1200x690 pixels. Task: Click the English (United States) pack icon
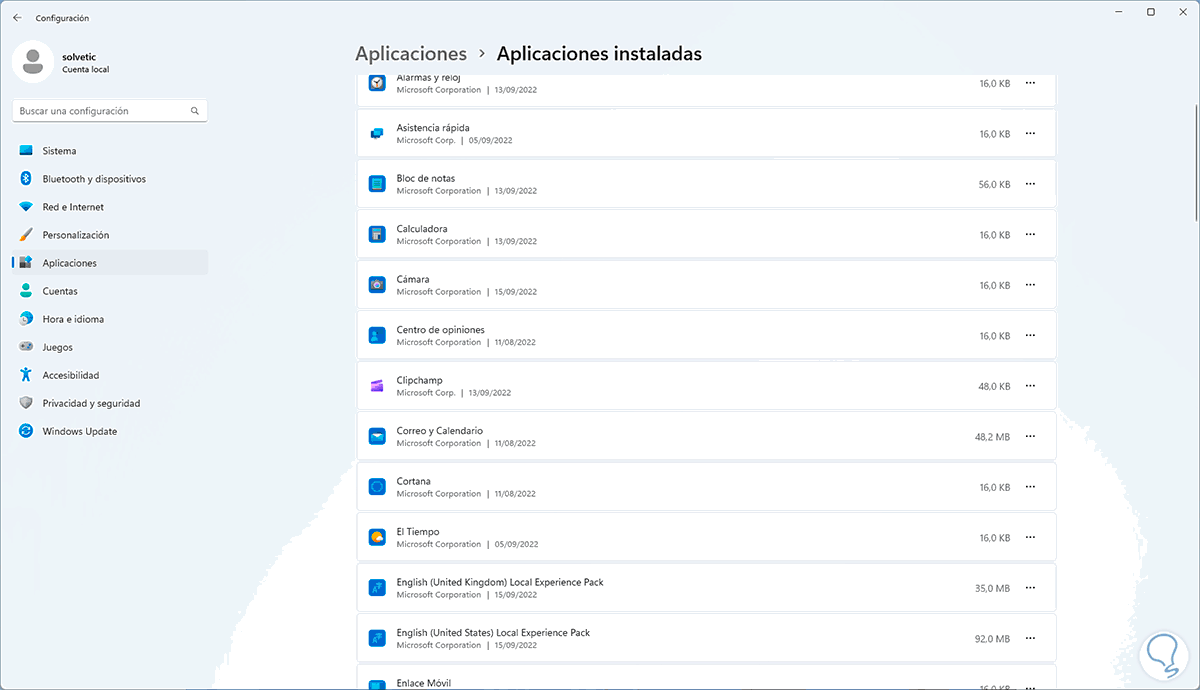pos(377,638)
